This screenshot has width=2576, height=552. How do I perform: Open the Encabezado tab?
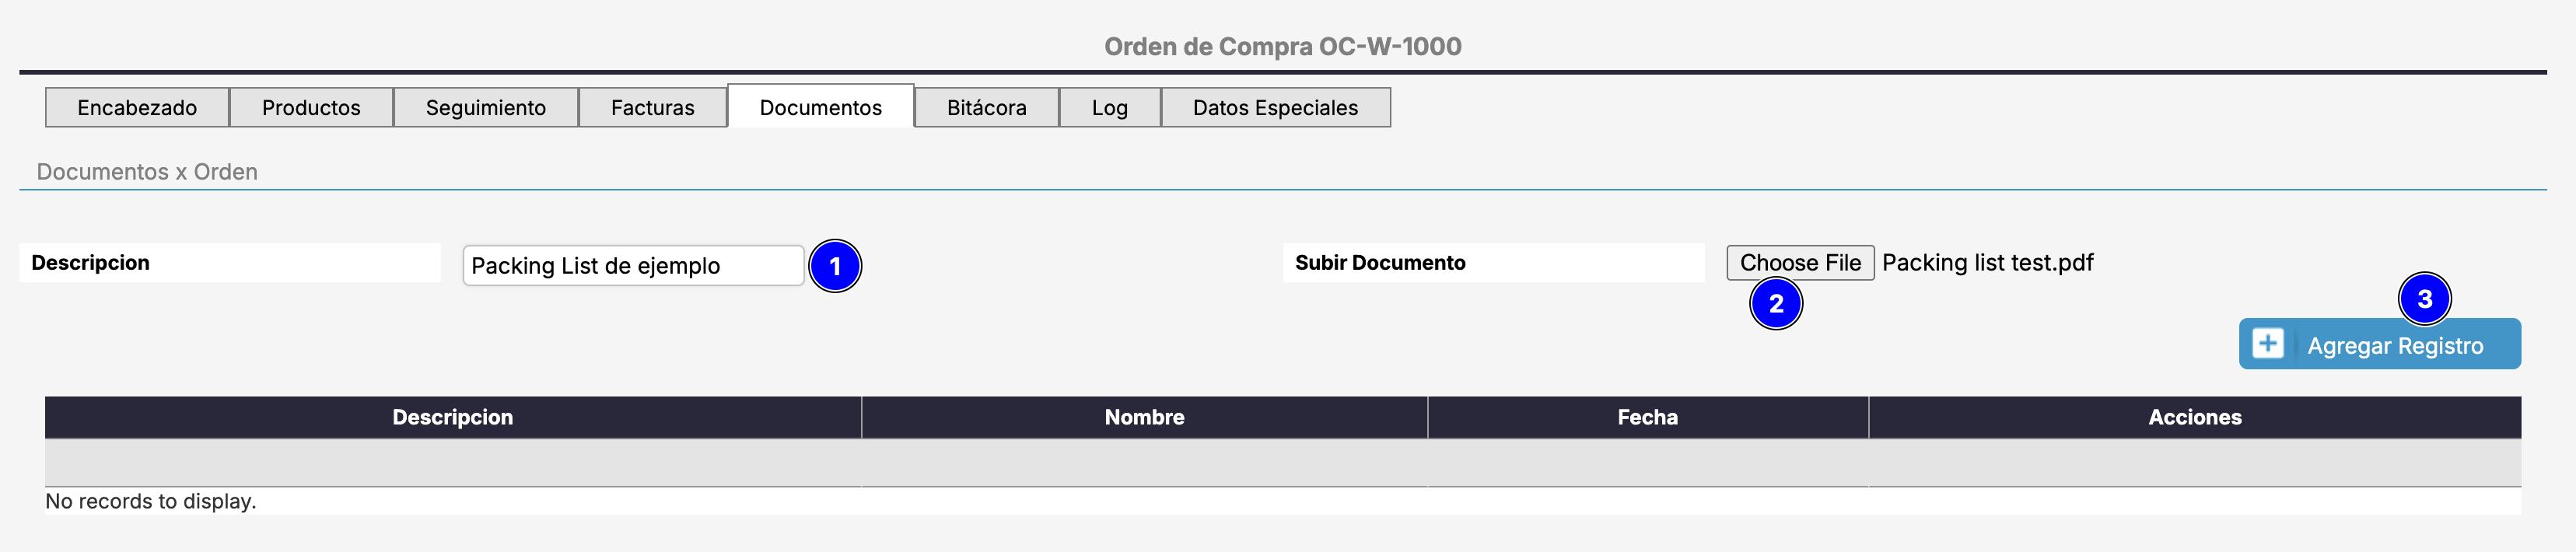coord(137,108)
